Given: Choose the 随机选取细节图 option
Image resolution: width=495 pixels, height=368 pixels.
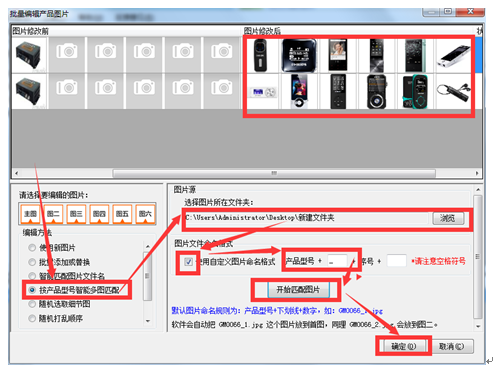Looking at the screenshot, I should click(59, 304).
